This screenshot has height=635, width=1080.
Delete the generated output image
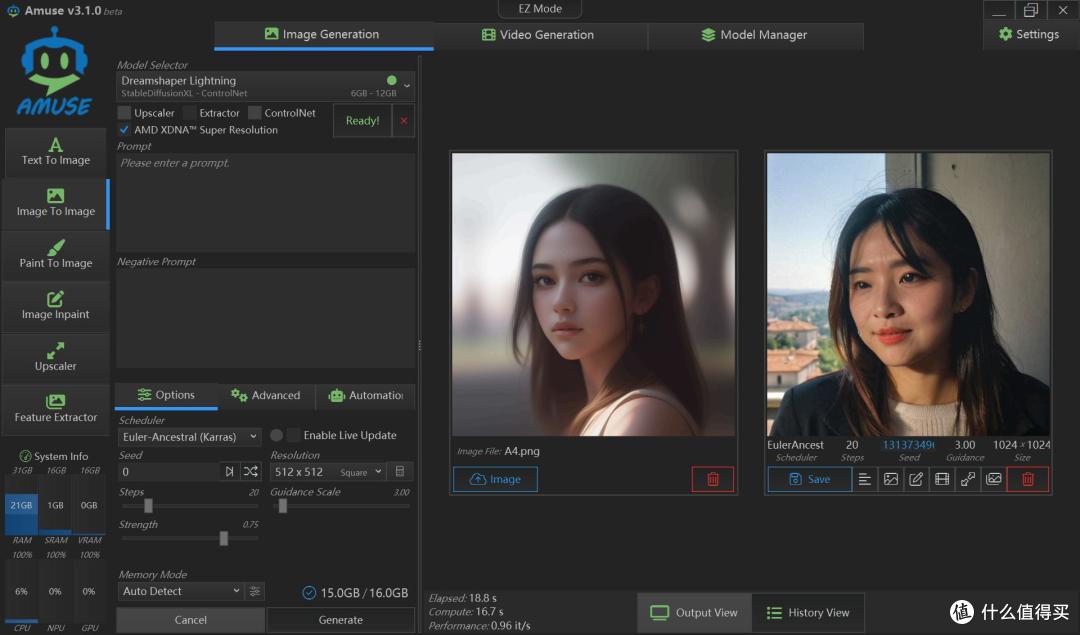point(1028,479)
